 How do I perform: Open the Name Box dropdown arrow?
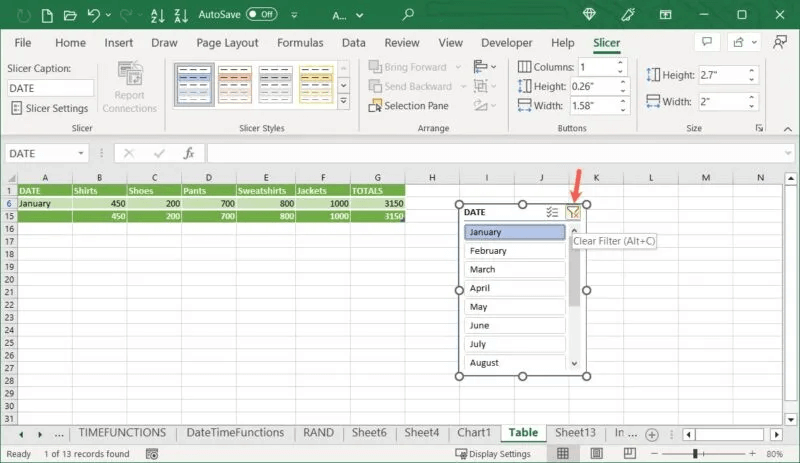click(x=81, y=153)
